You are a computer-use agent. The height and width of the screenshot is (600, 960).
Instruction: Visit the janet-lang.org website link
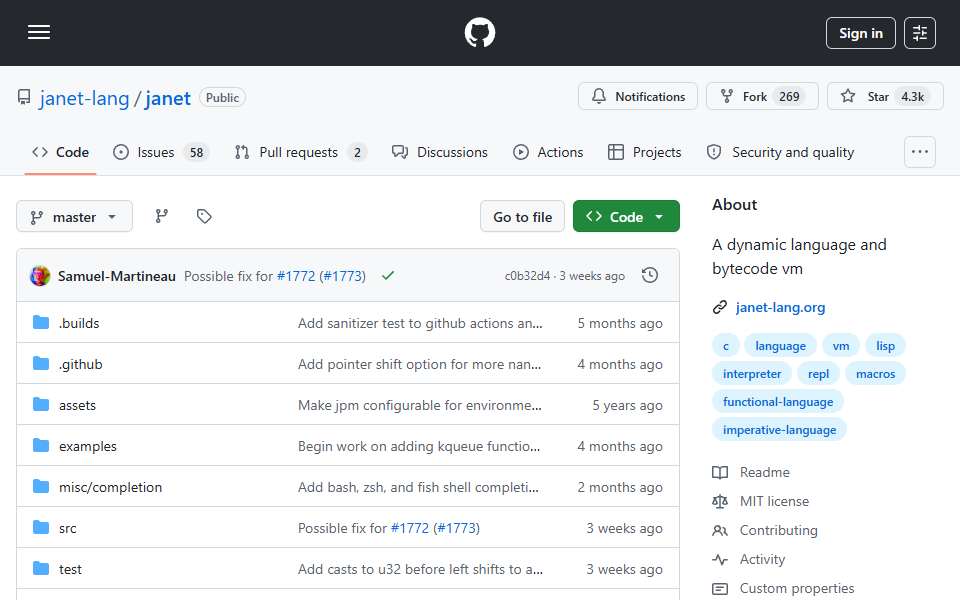click(x=780, y=307)
